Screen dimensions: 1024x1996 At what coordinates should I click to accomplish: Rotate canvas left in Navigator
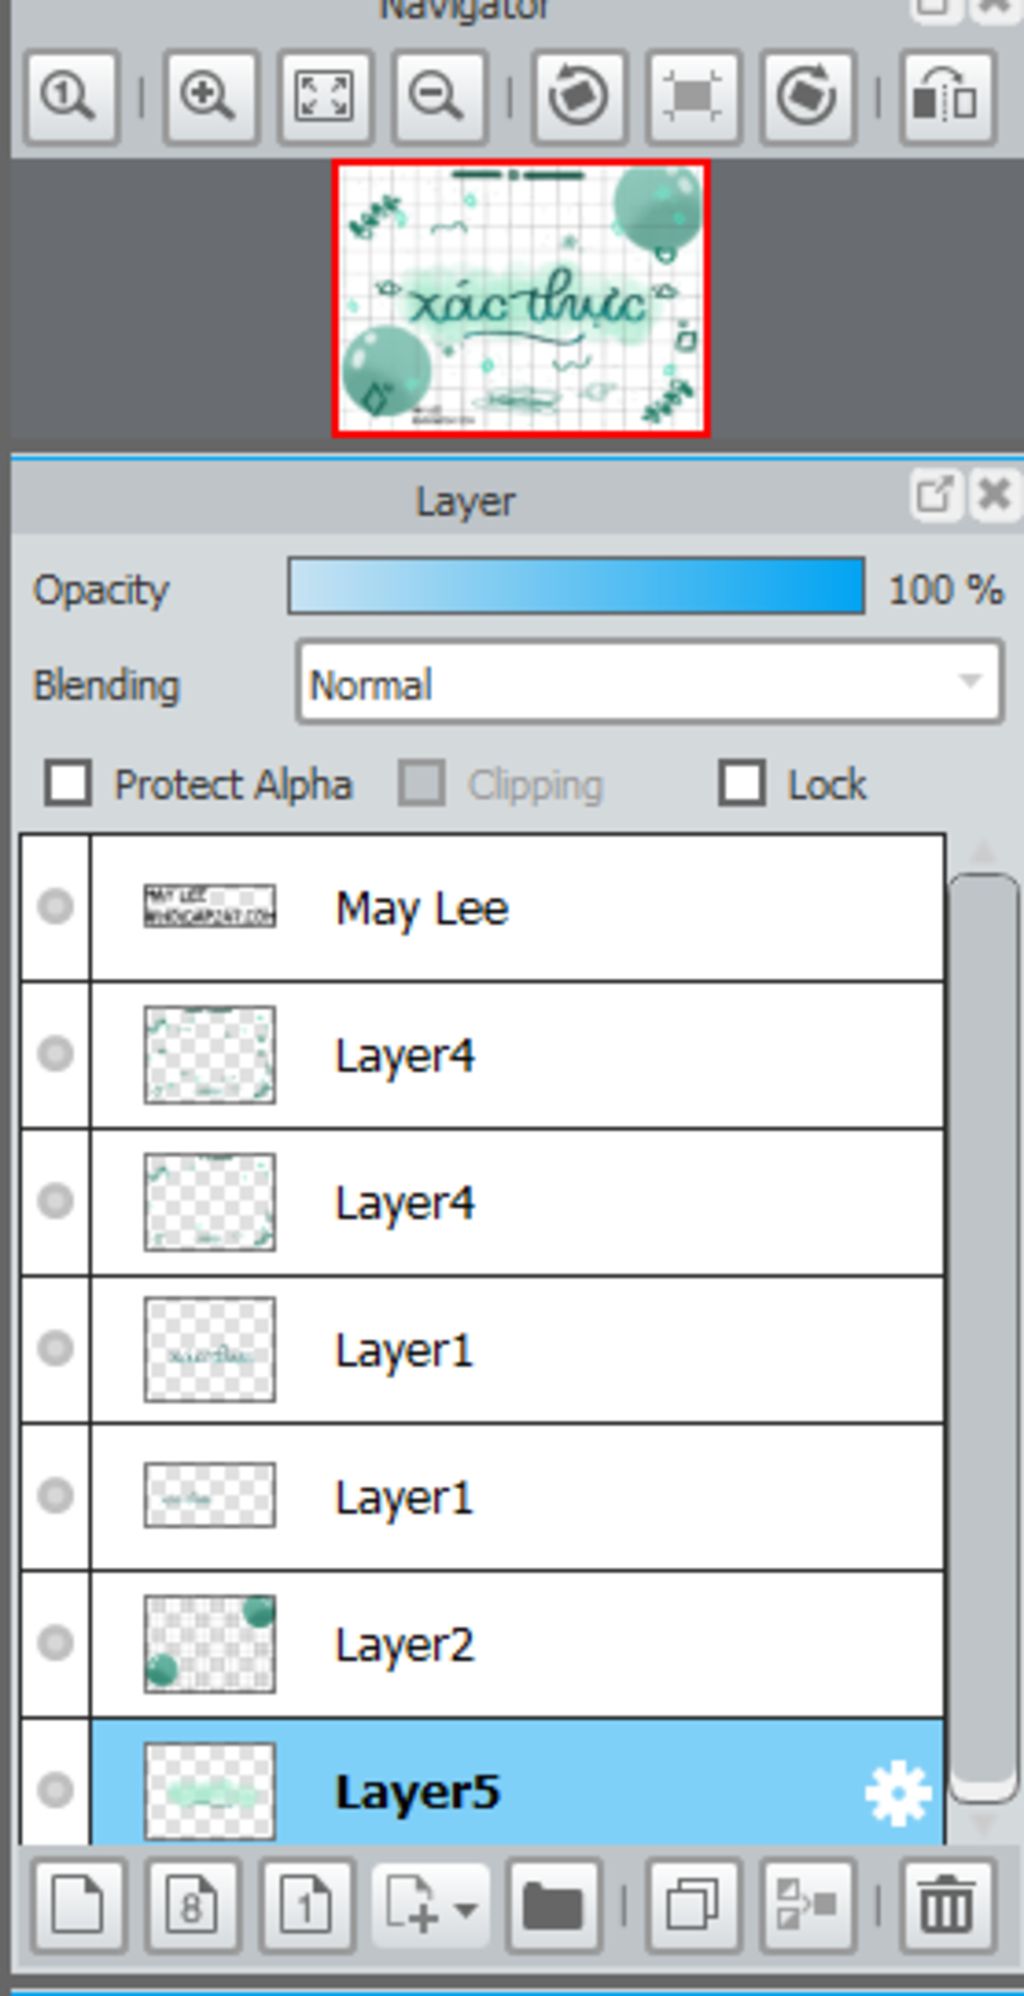click(x=579, y=97)
